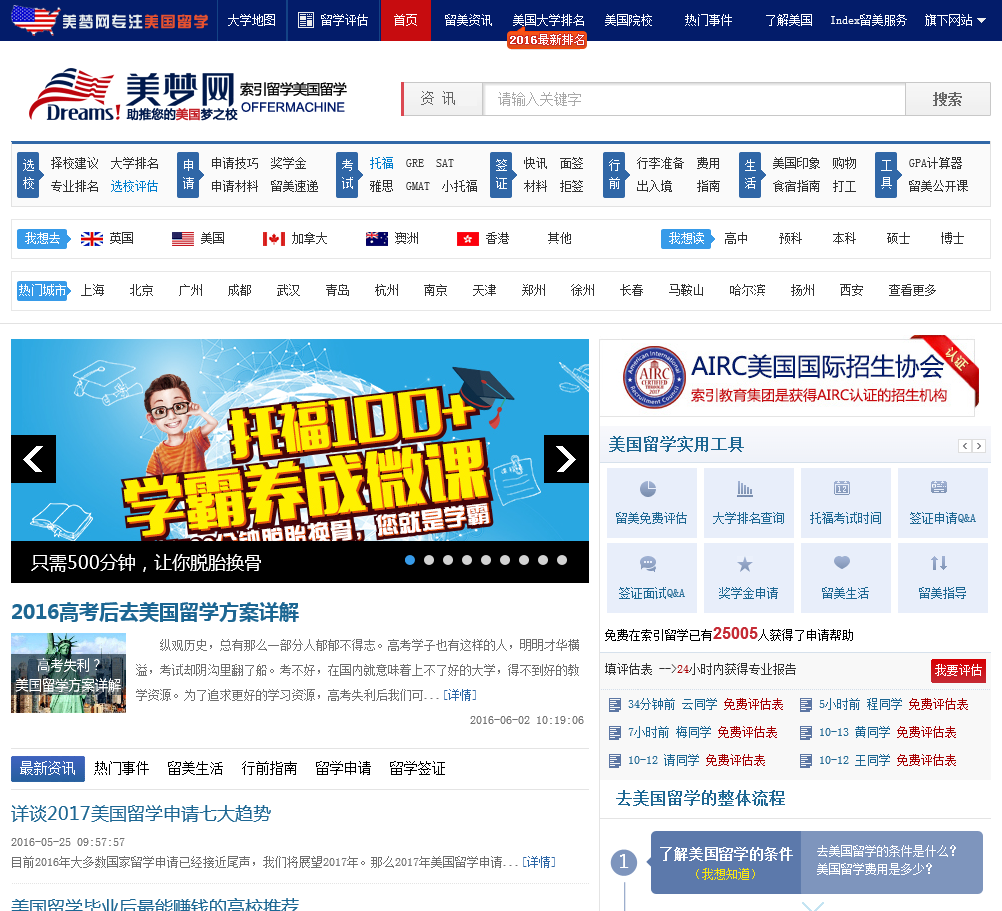Click the document icon beside 34分钟前 云同学
Viewport: 1002px width, 911px height.
coord(615,705)
